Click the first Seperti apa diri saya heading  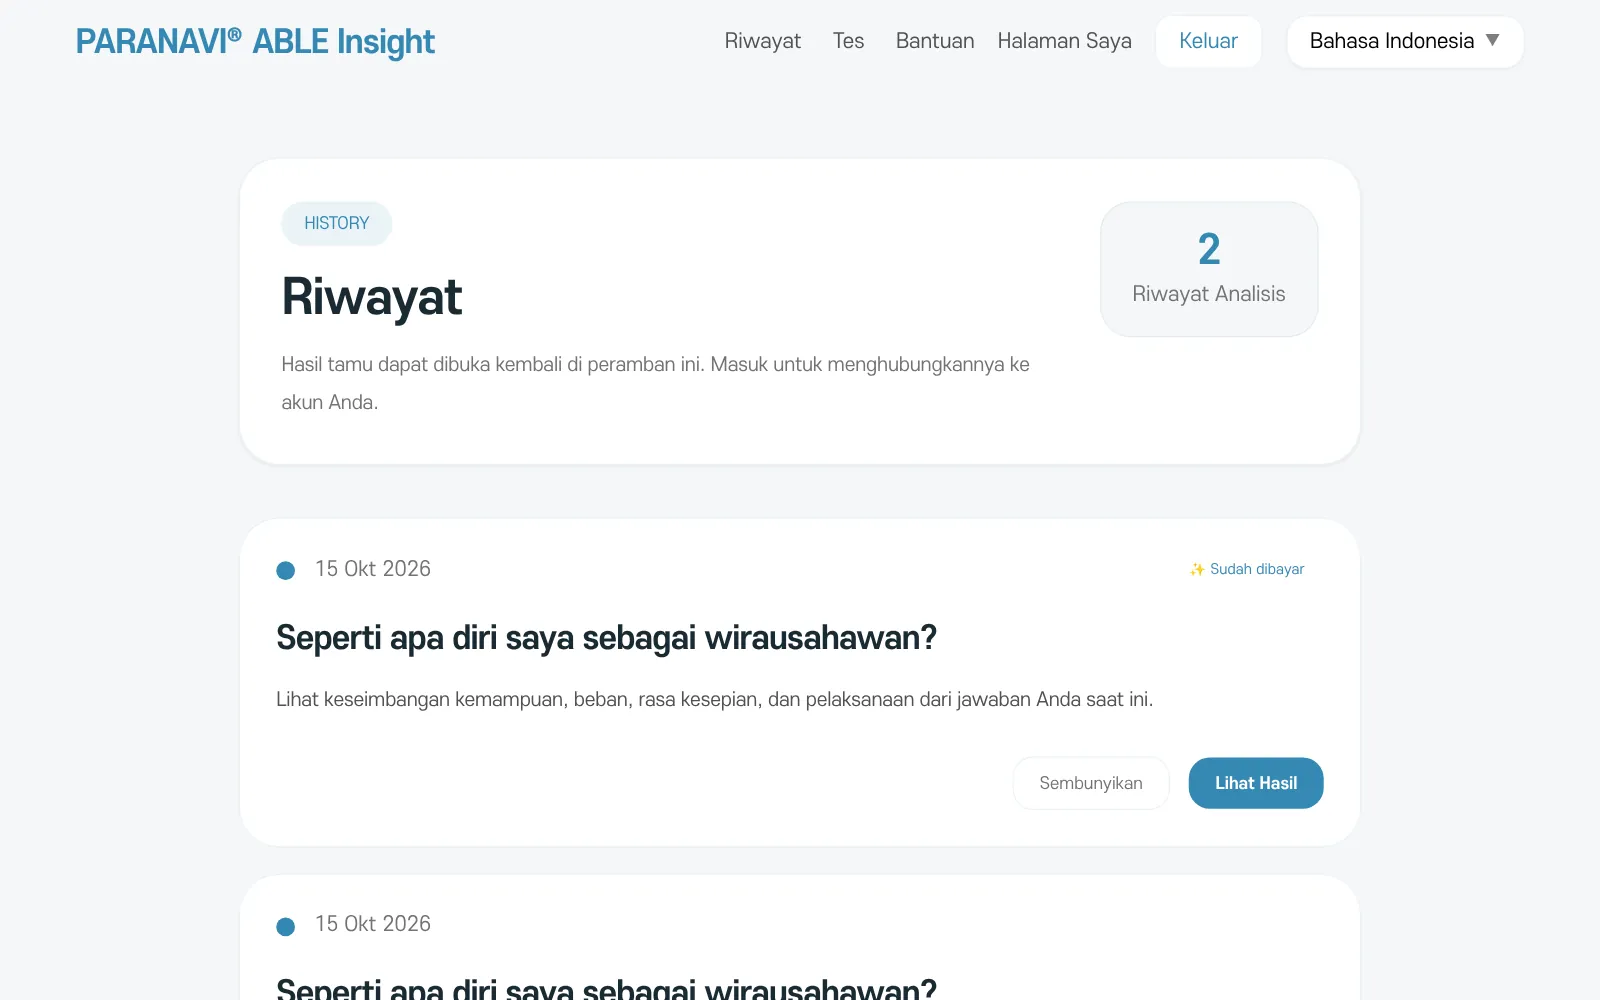(x=606, y=638)
